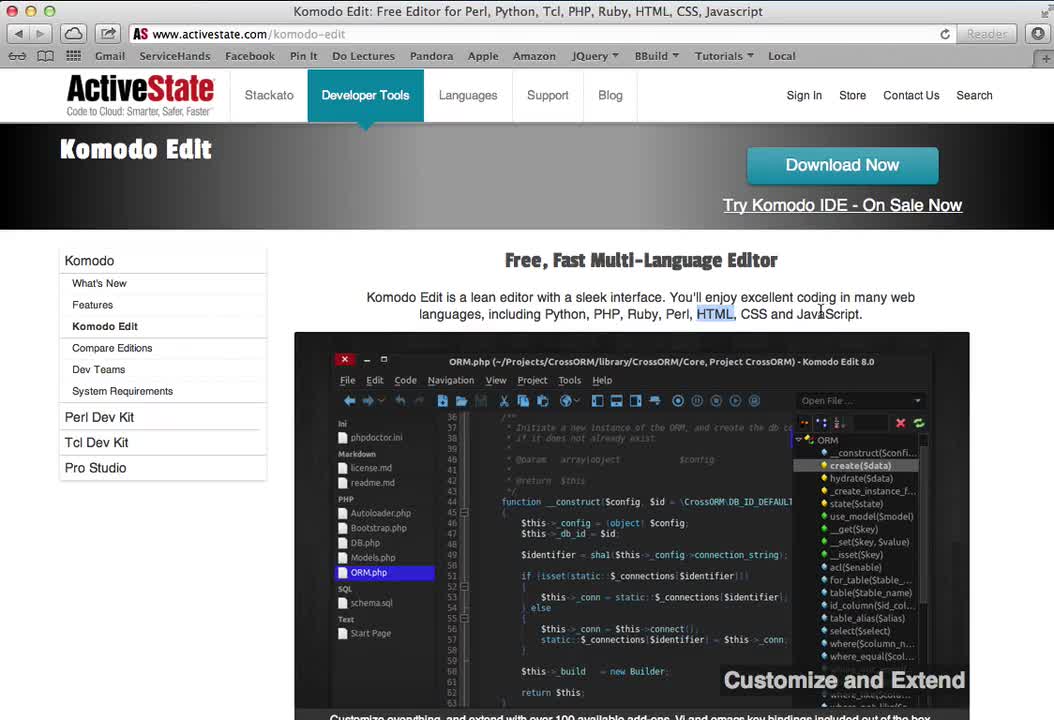The image size is (1054, 720).
Task: Open a new tab with the plus button
Action: [1045, 58]
